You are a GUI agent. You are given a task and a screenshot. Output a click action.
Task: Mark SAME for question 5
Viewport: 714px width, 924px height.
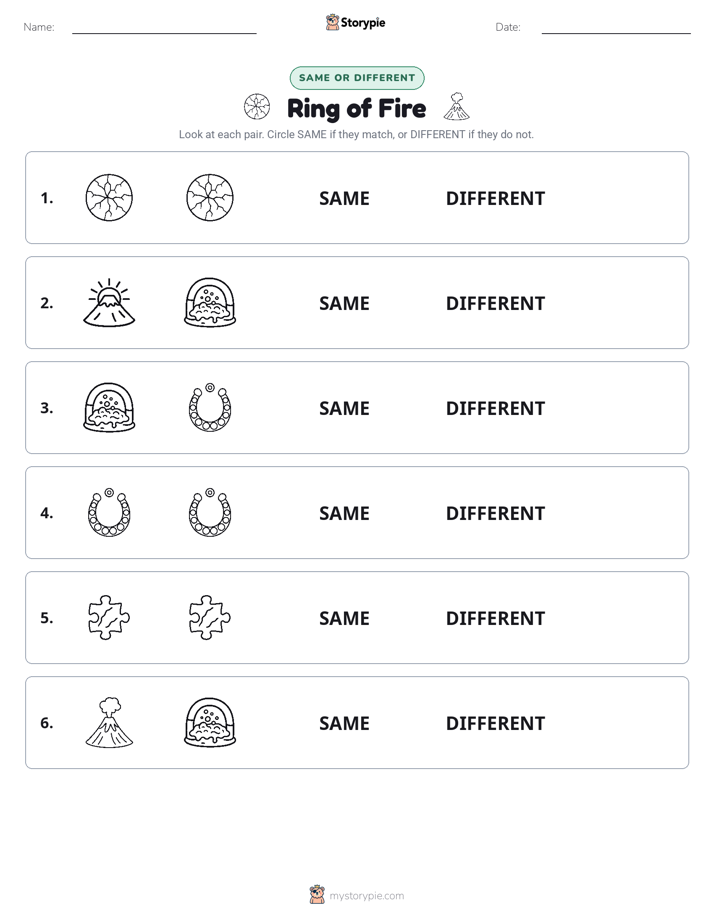344,618
